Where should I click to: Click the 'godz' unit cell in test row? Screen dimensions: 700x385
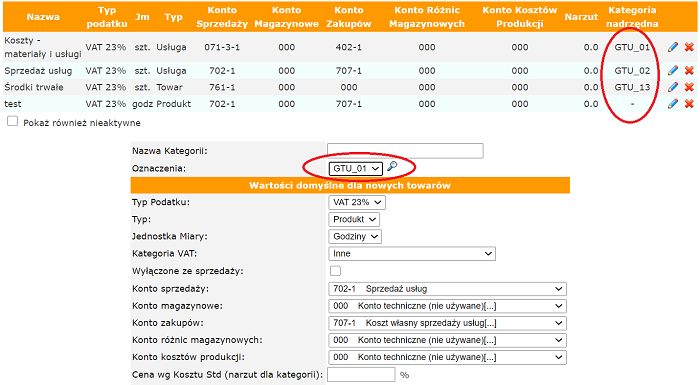point(142,104)
